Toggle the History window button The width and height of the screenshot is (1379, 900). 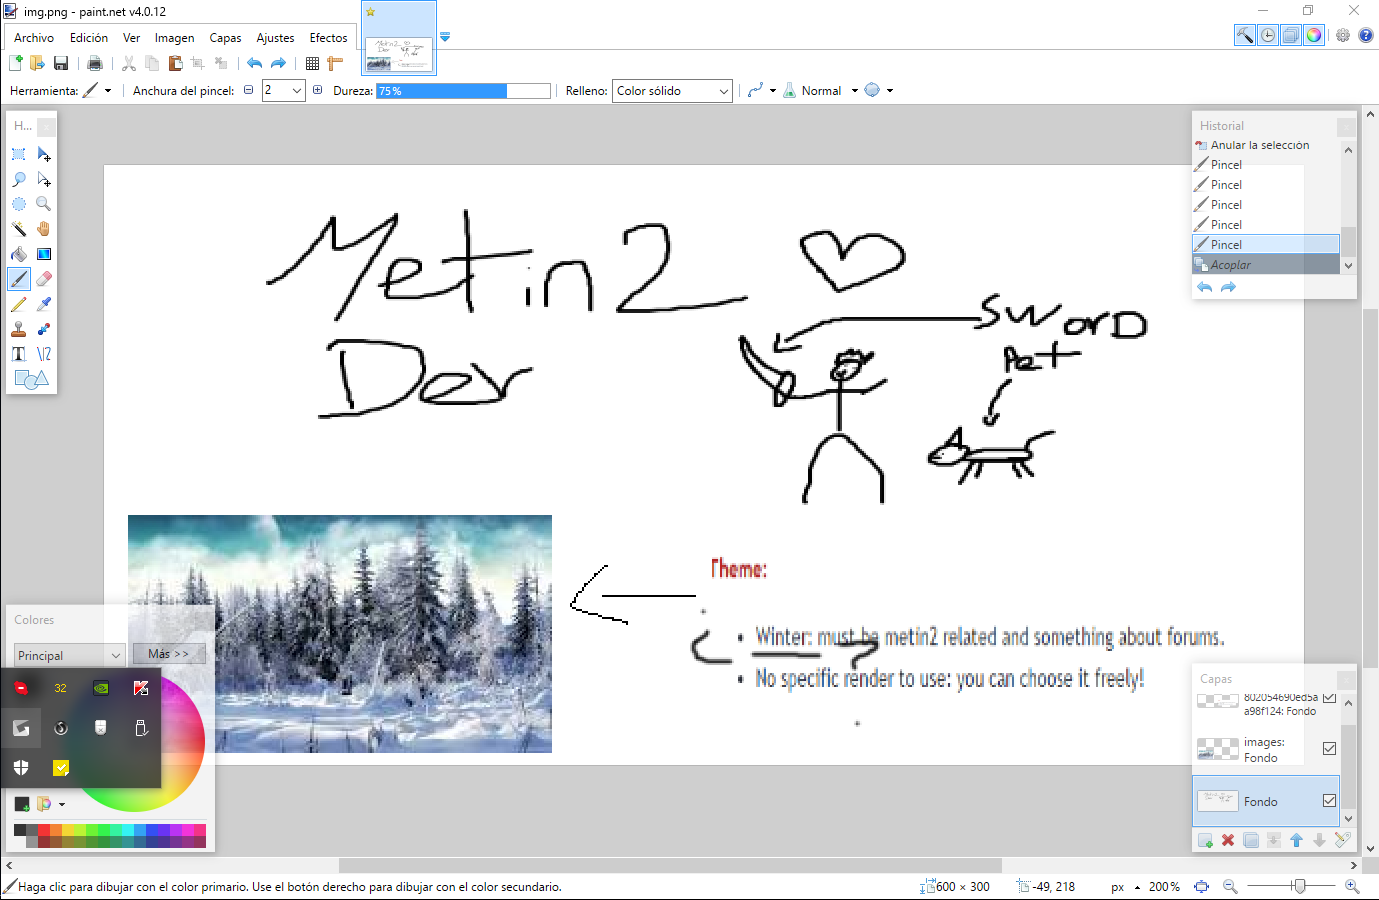tap(1268, 35)
